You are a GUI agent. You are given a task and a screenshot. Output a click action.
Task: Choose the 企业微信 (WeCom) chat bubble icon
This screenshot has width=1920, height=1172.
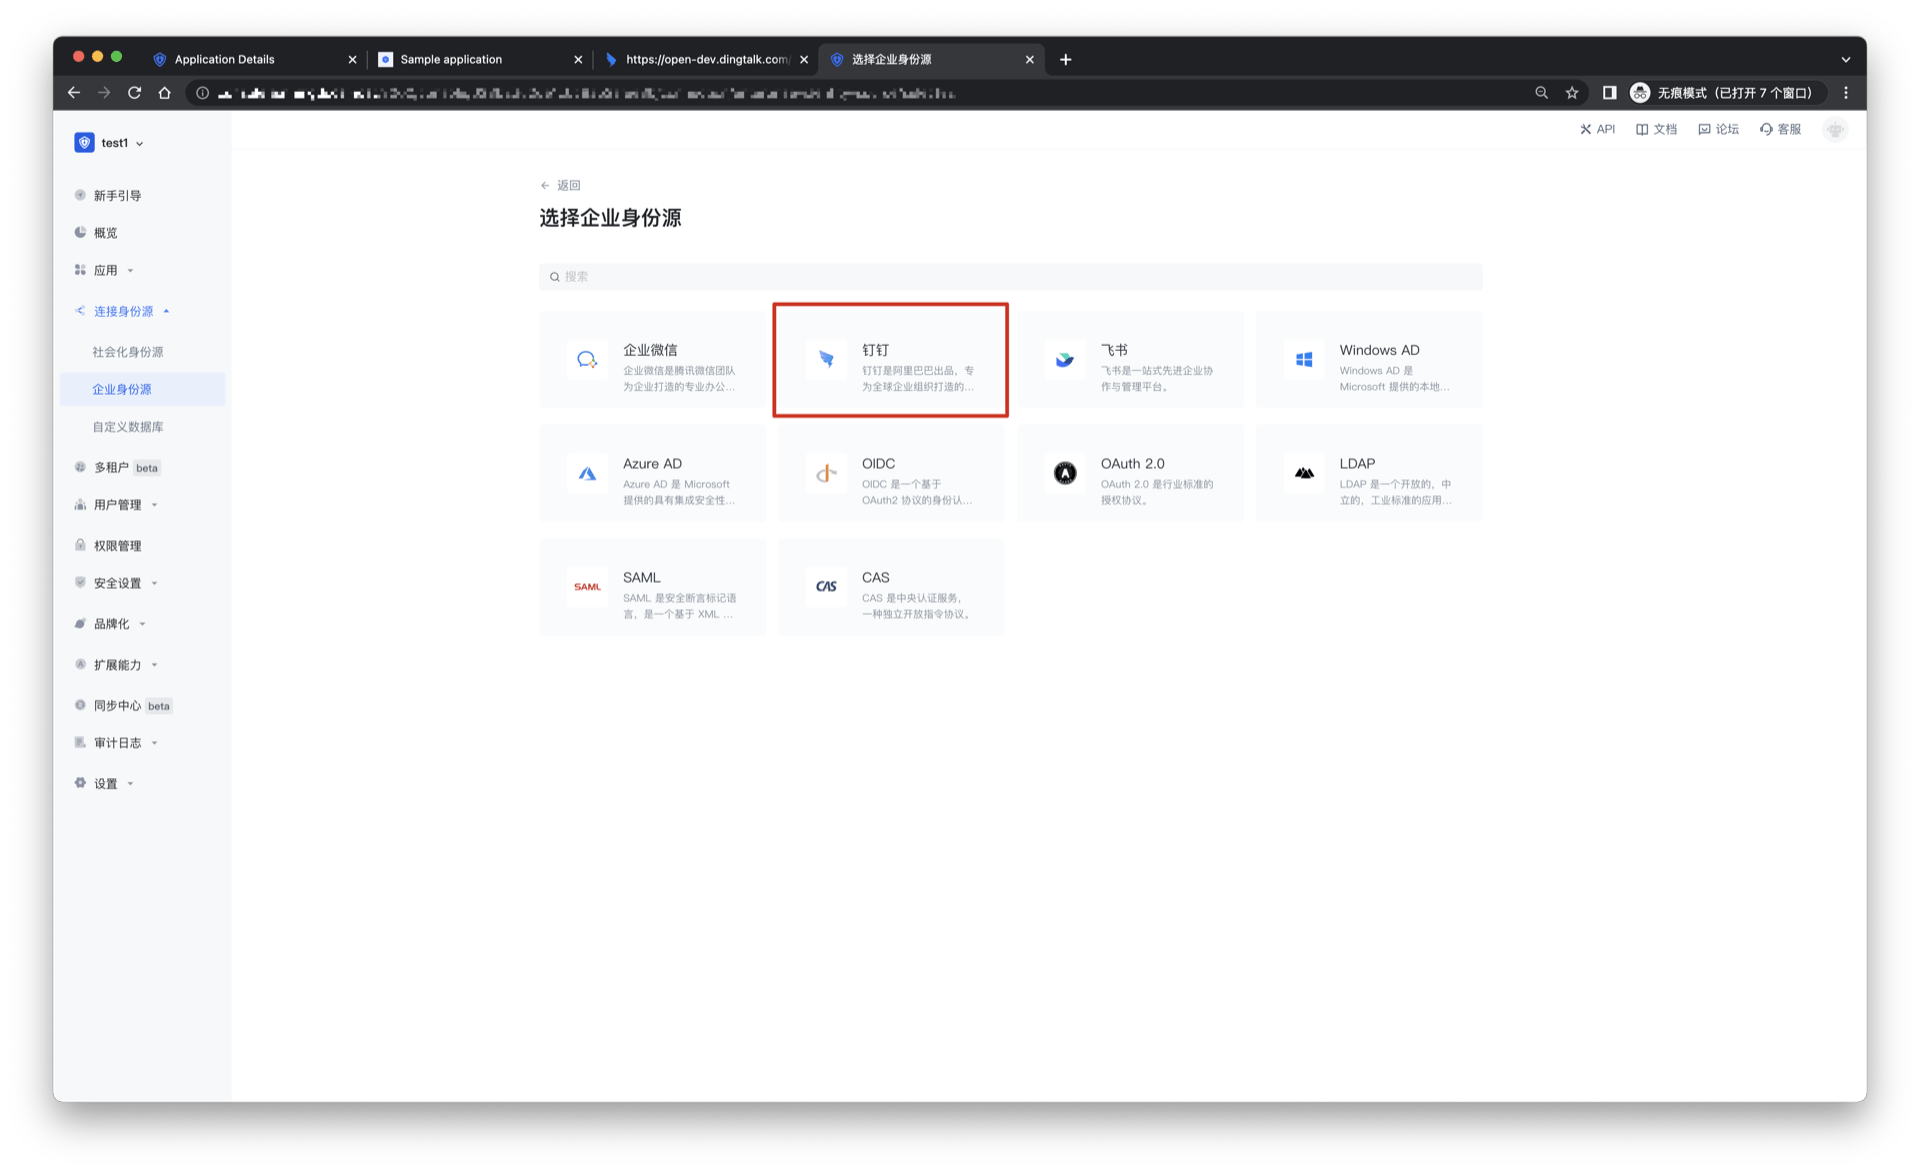pos(587,359)
